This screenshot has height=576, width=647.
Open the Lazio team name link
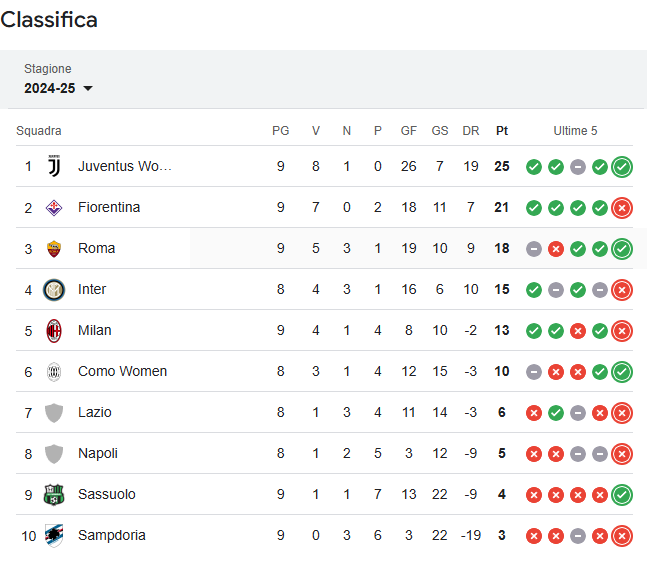[94, 413]
